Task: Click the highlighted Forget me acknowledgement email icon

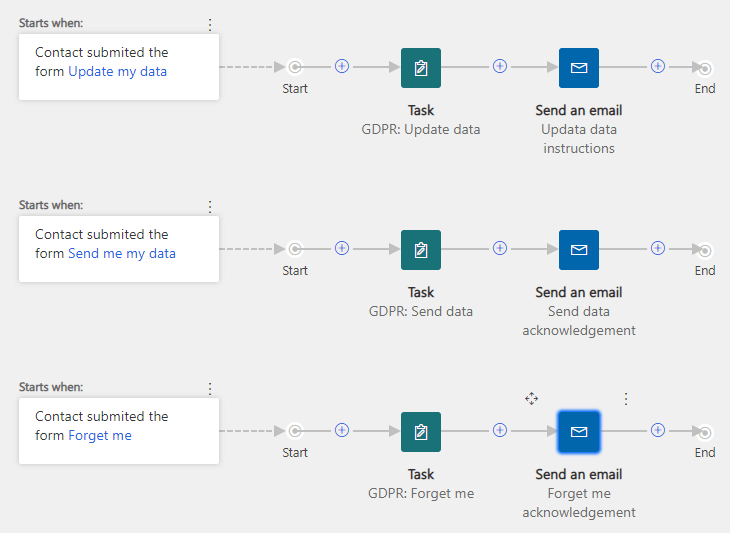Action: click(x=579, y=432)
